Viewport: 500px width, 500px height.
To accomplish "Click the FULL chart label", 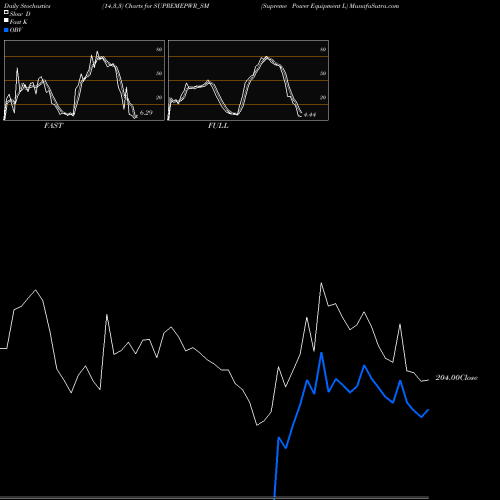I will pos(218,126).
